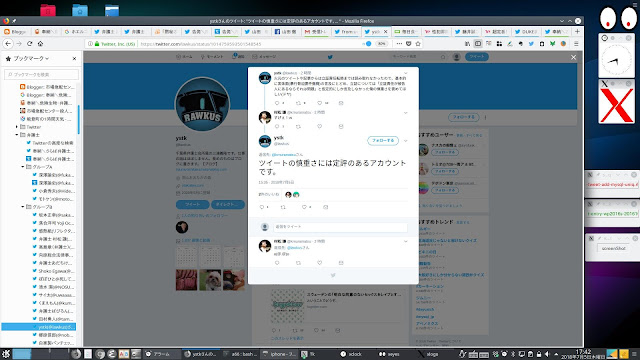The image size is (640, 360).
Task: Like the bottom 村松 謙 reply
Action: tap(320, 263)
